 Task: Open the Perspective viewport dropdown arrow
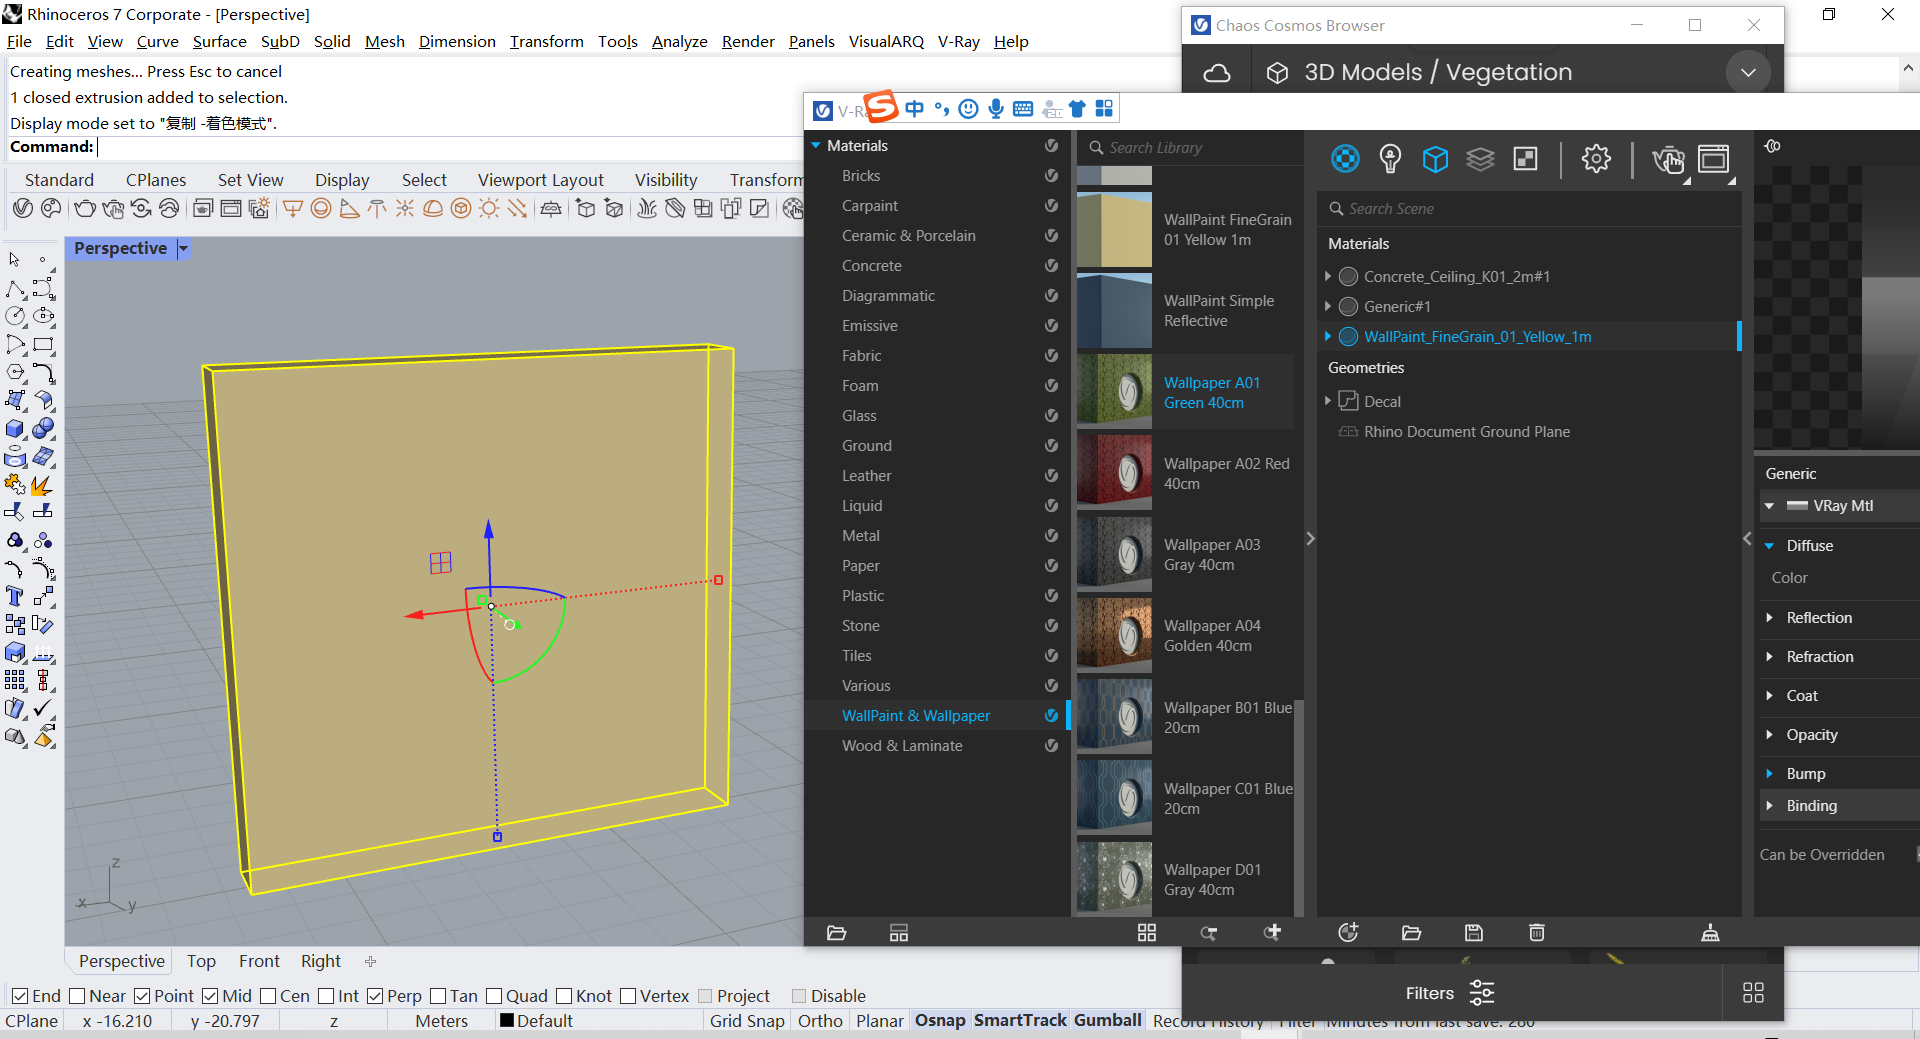[183, 248]
